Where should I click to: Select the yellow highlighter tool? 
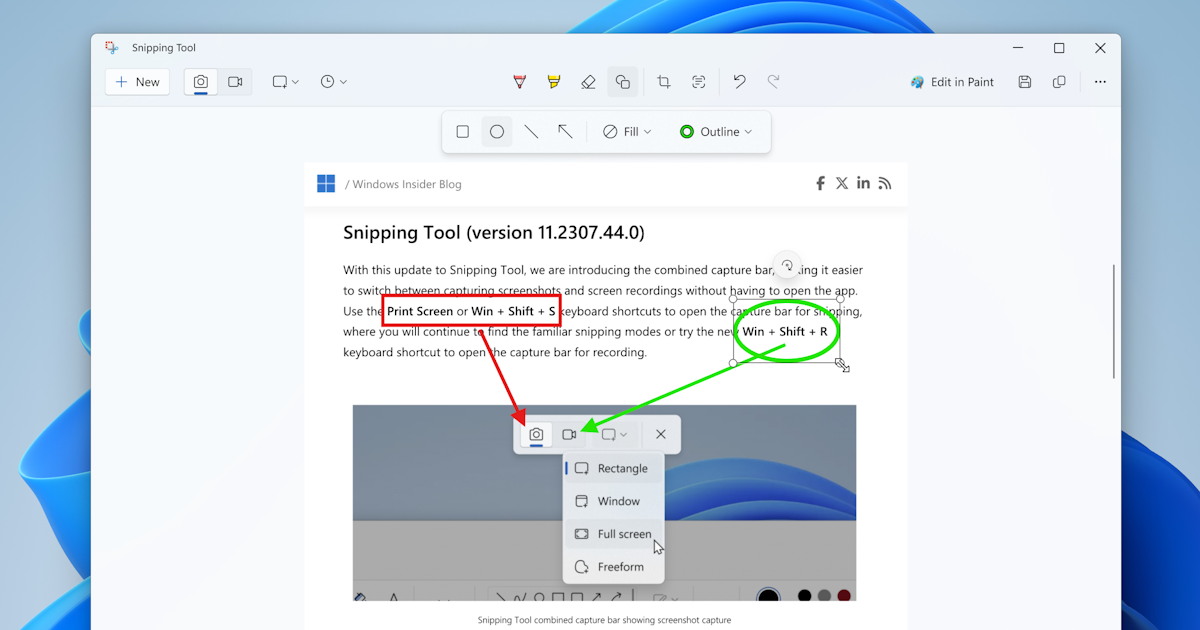pyautogui.click(x=555, y=81)
